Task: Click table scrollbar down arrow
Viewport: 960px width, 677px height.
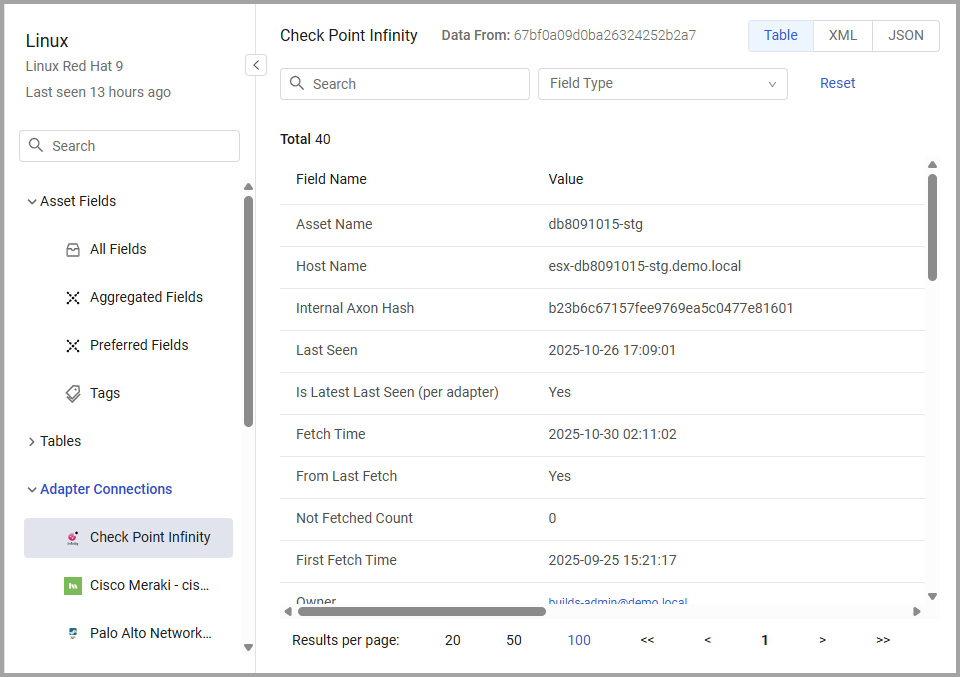Action: 932,596
